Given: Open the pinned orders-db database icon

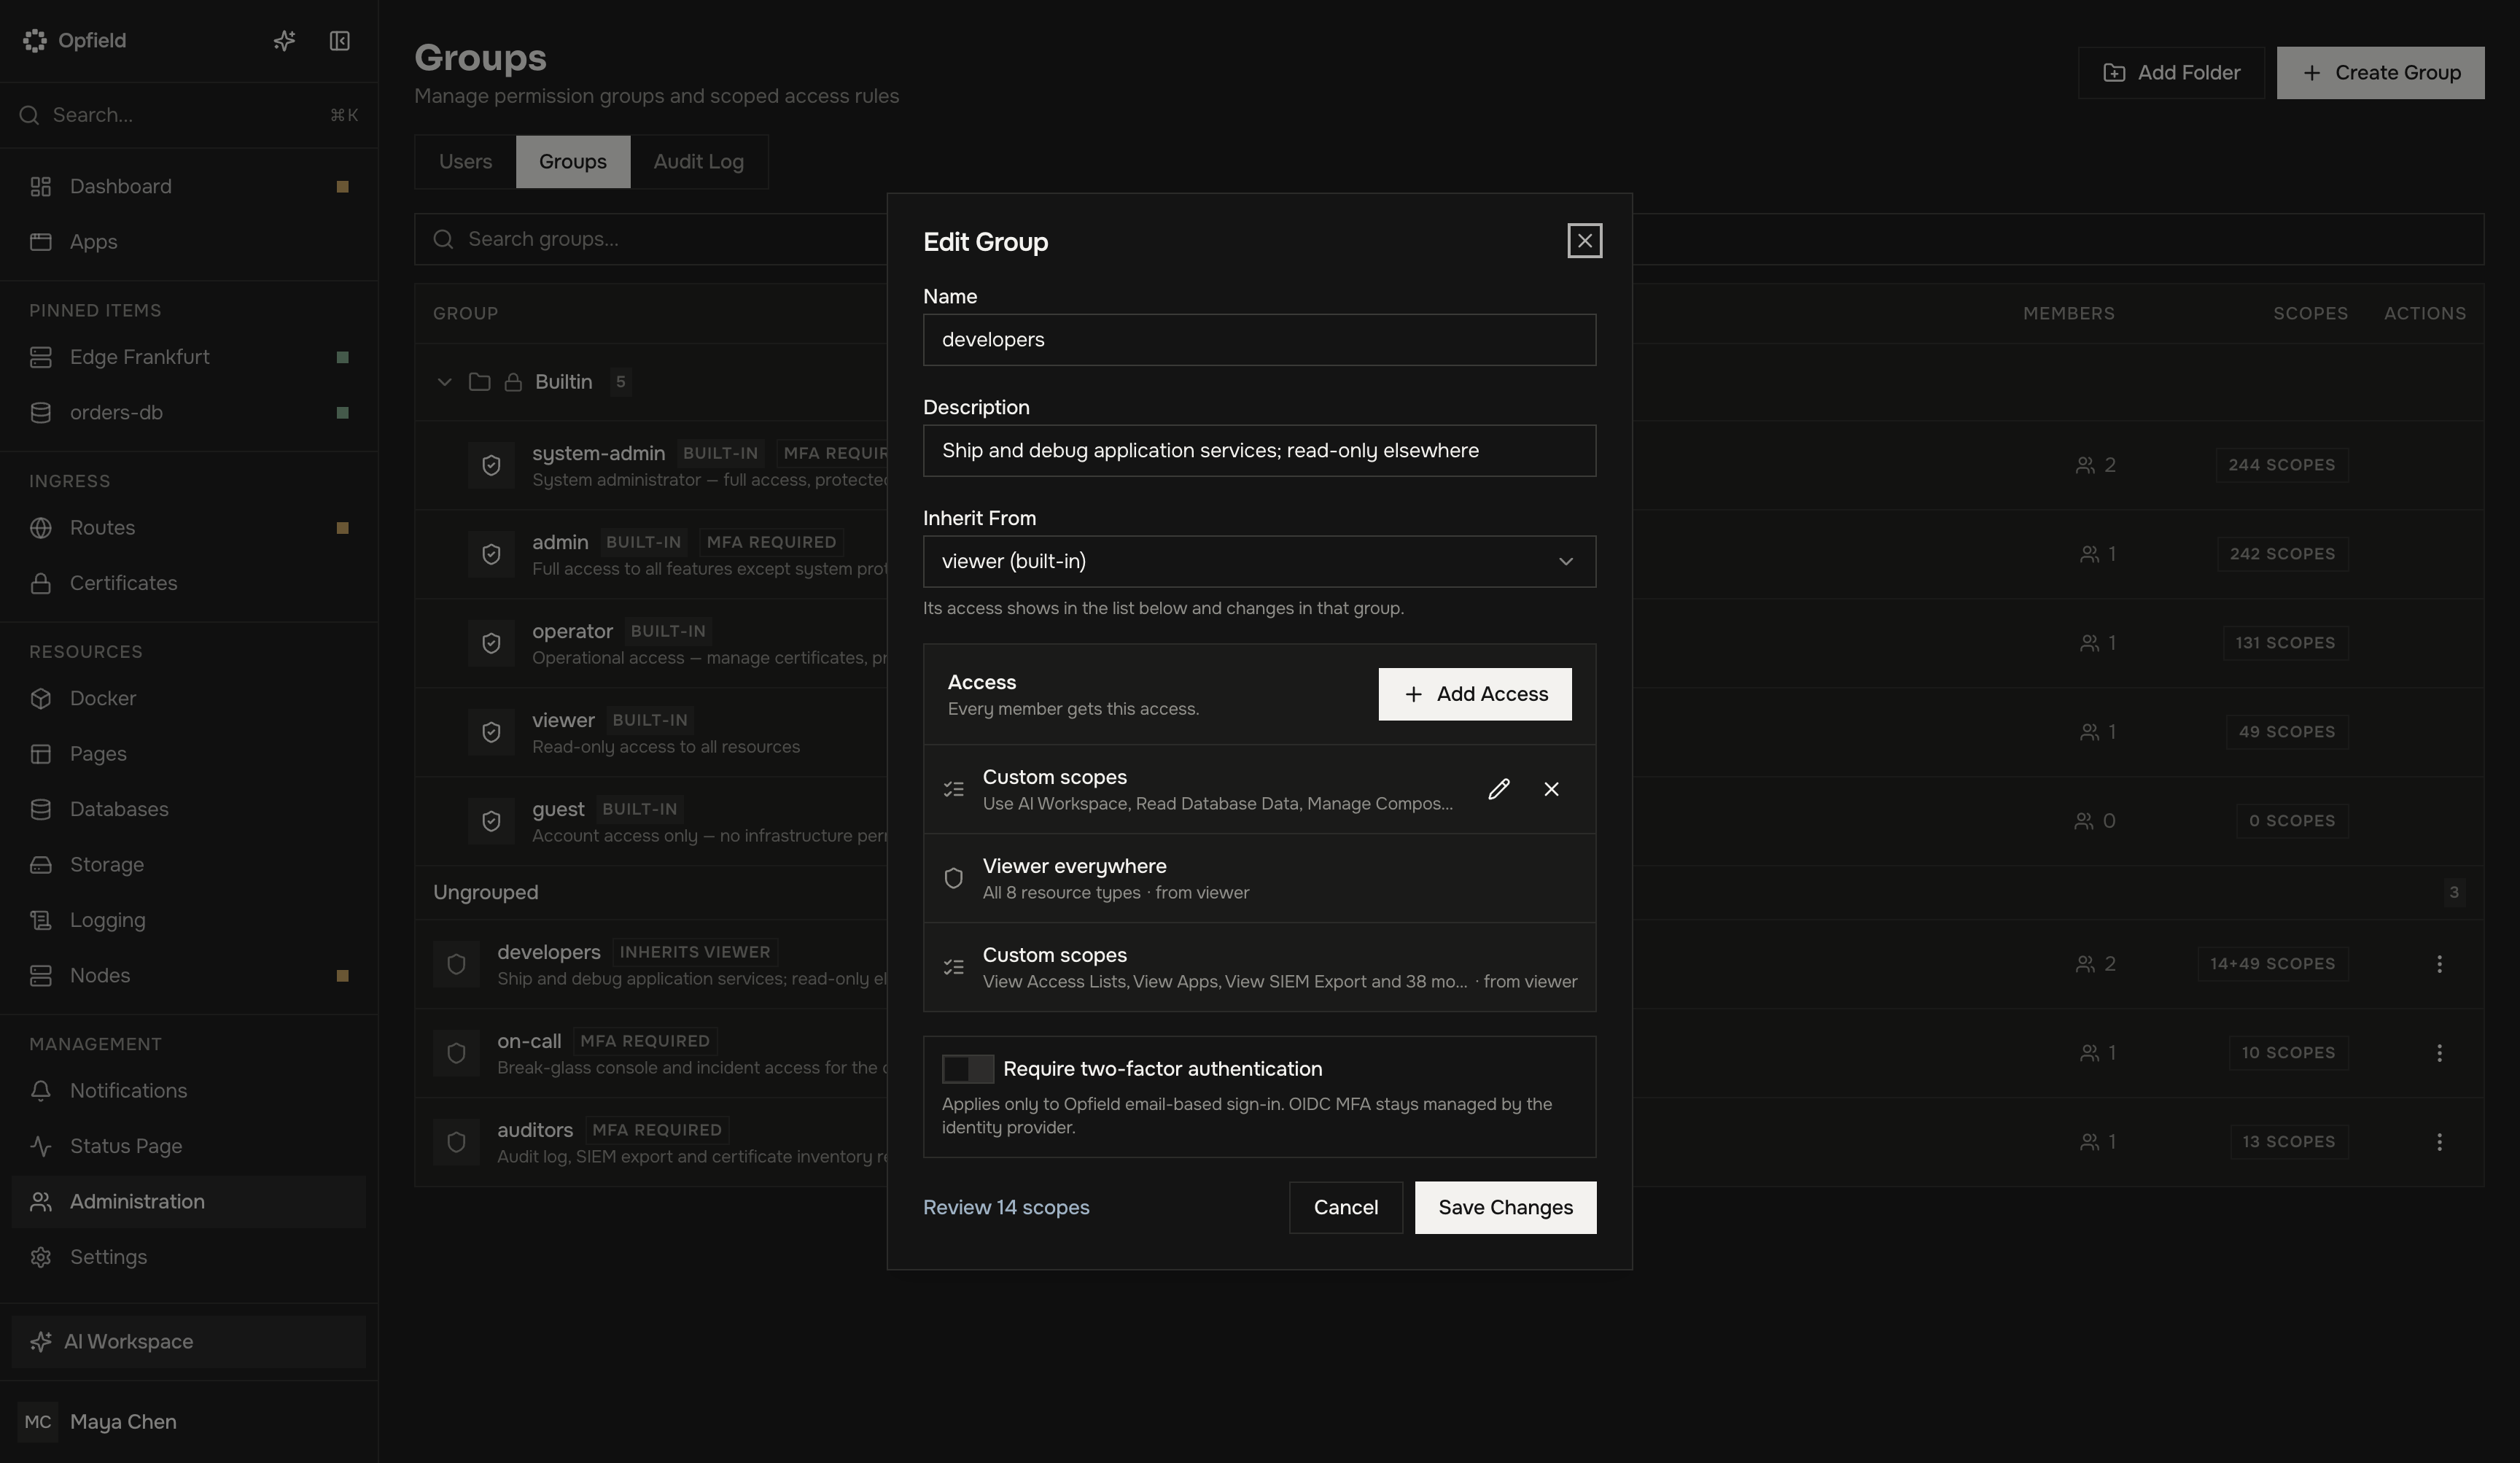Looking at the screenshot, I should 41,412.
